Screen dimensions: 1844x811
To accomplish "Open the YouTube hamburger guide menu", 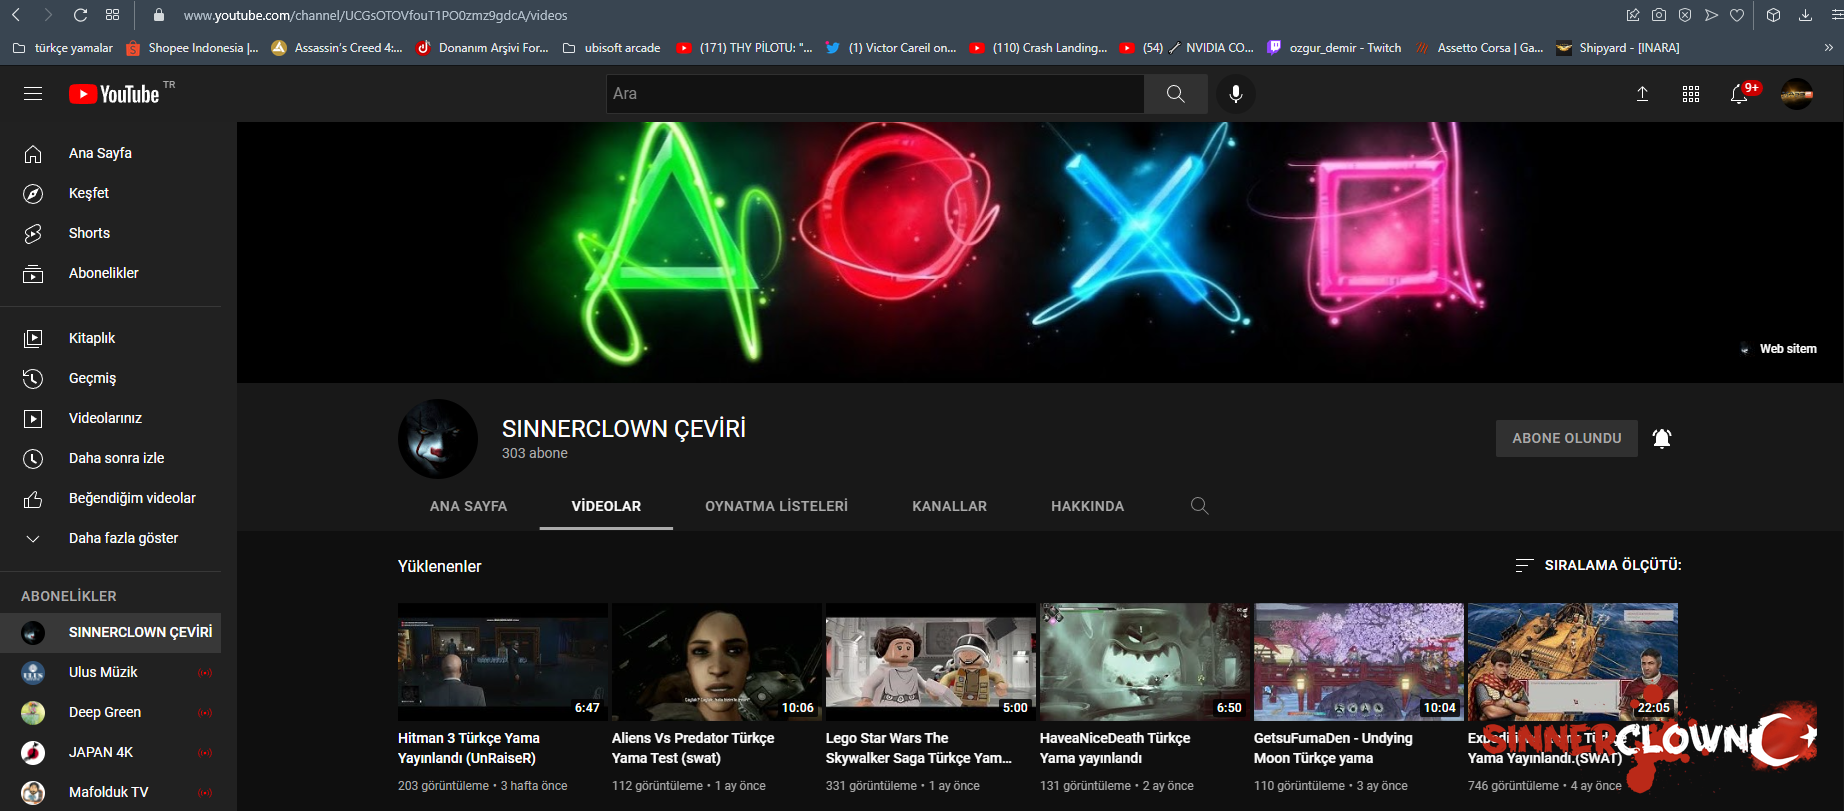I will point(33,94).
